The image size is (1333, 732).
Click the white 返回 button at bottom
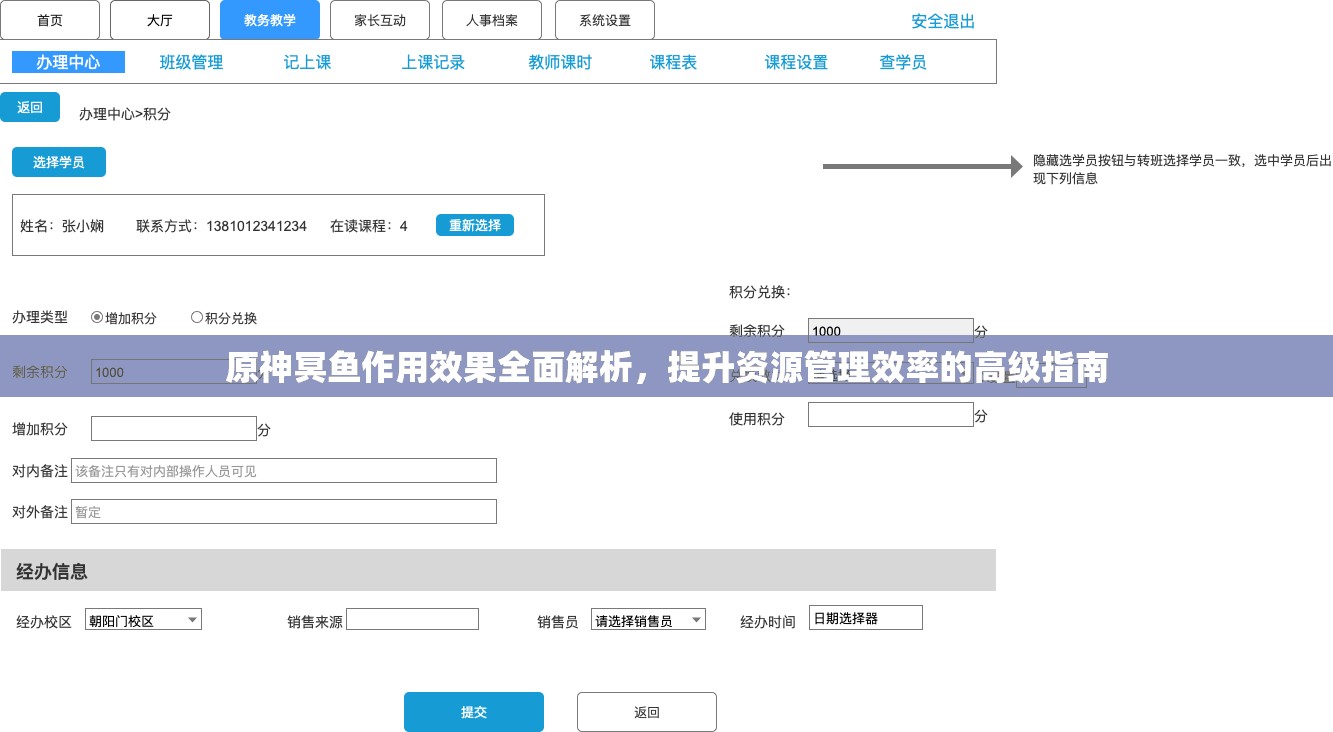pyautogui.click(x=647, y=712)
